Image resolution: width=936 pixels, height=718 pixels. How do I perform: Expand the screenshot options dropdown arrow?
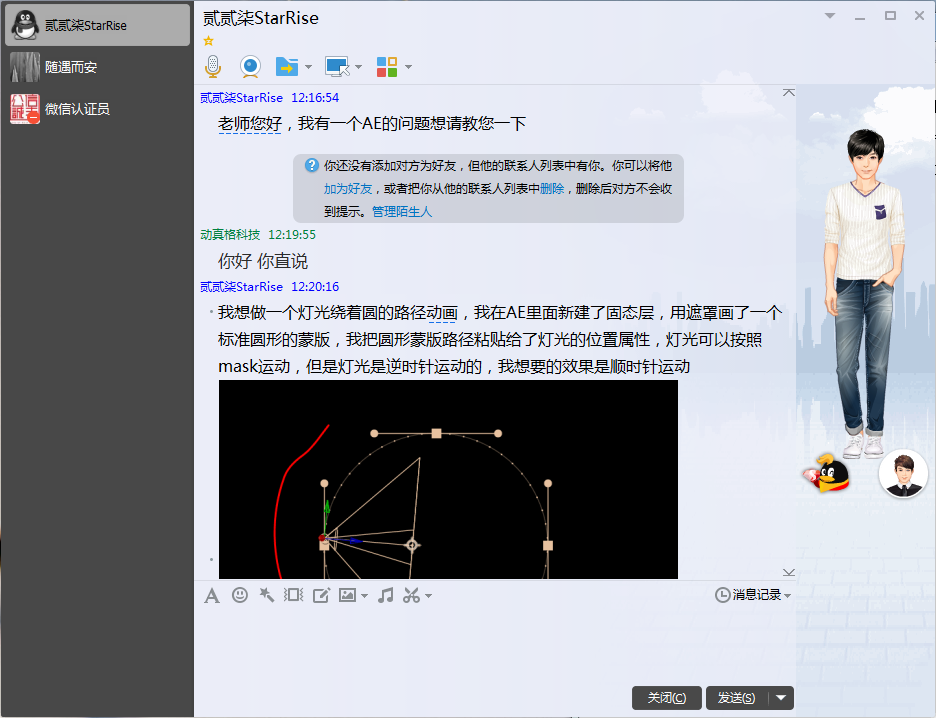(x=429, y=596)
